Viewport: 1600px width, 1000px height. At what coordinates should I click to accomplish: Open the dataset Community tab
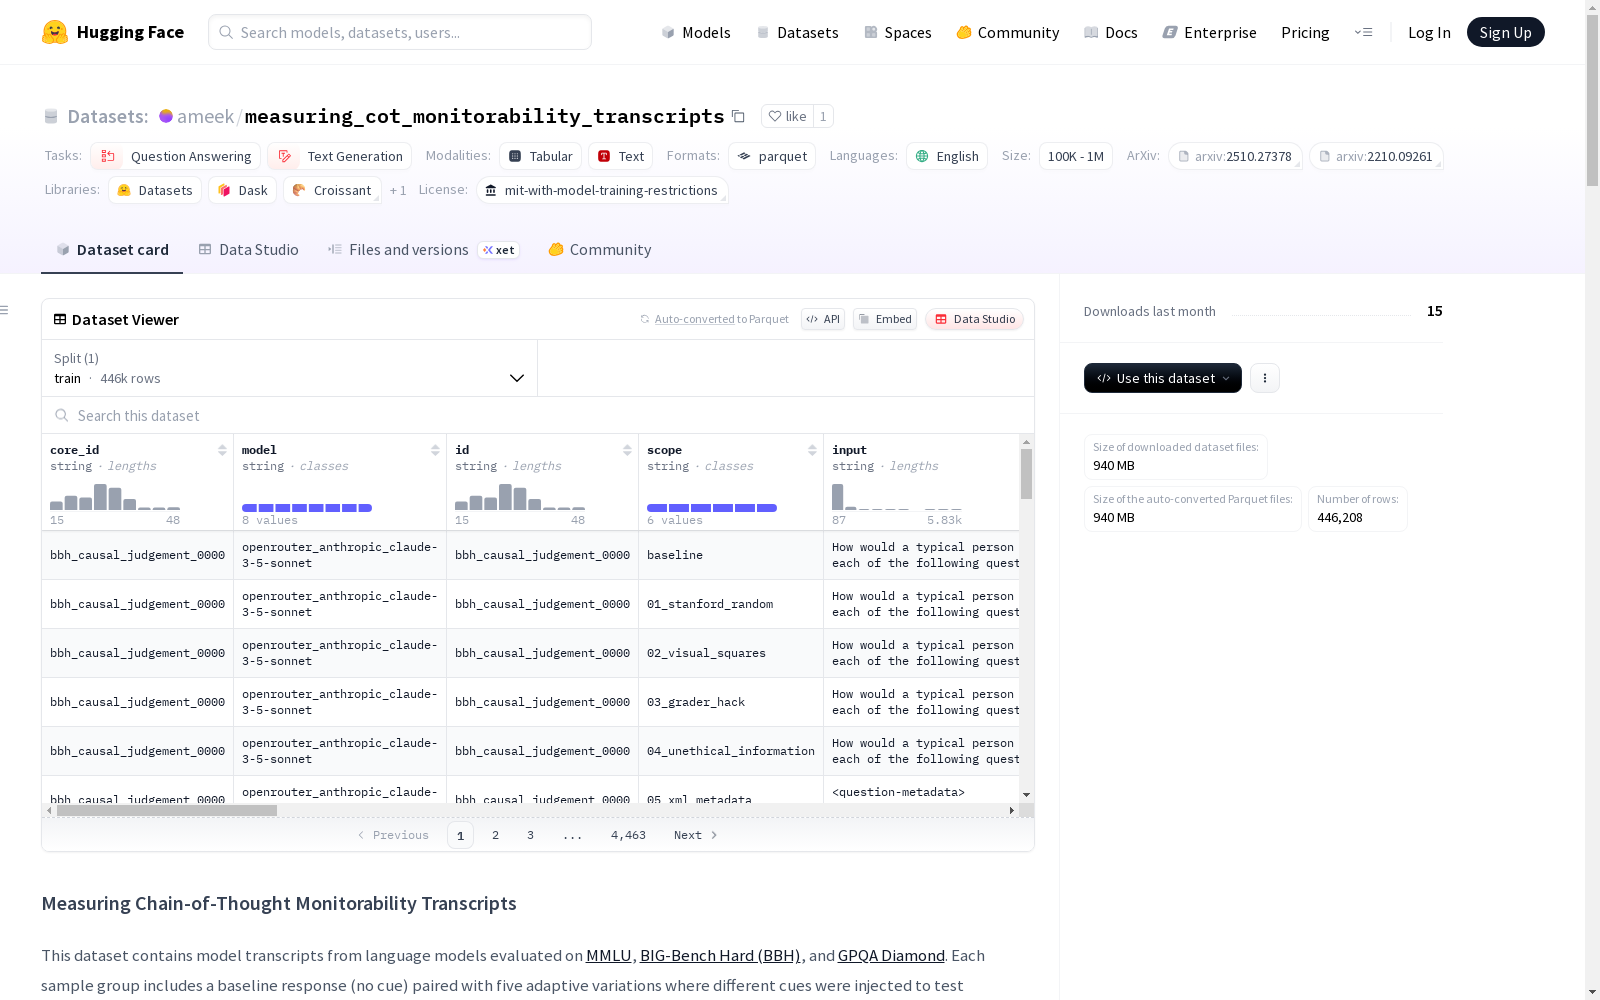coord(600,250)
